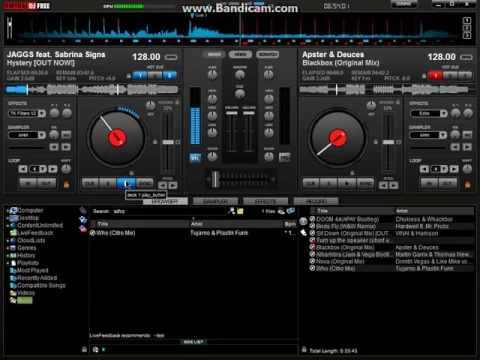480x360 pixels.
Task: Expand the Computer tree node
Action: click(x=7, y=211)
